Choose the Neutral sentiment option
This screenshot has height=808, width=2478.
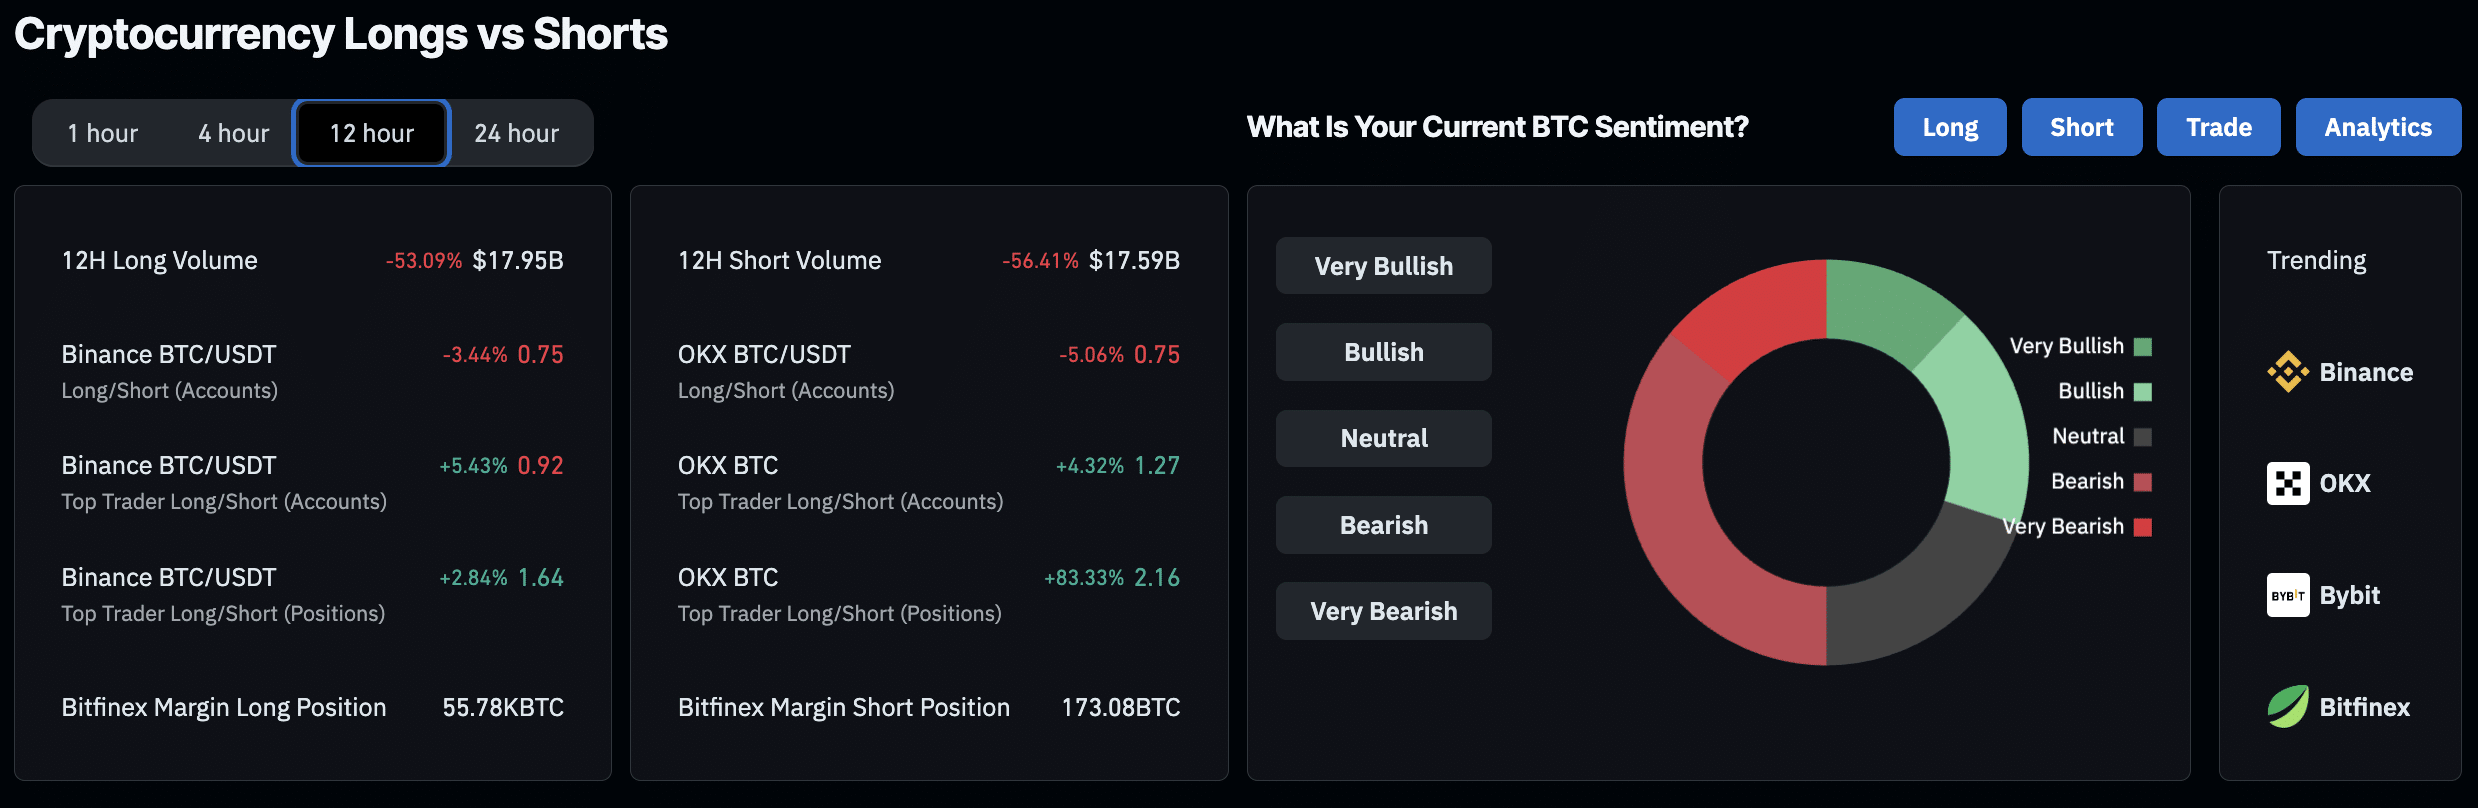tap(1383, 438)
